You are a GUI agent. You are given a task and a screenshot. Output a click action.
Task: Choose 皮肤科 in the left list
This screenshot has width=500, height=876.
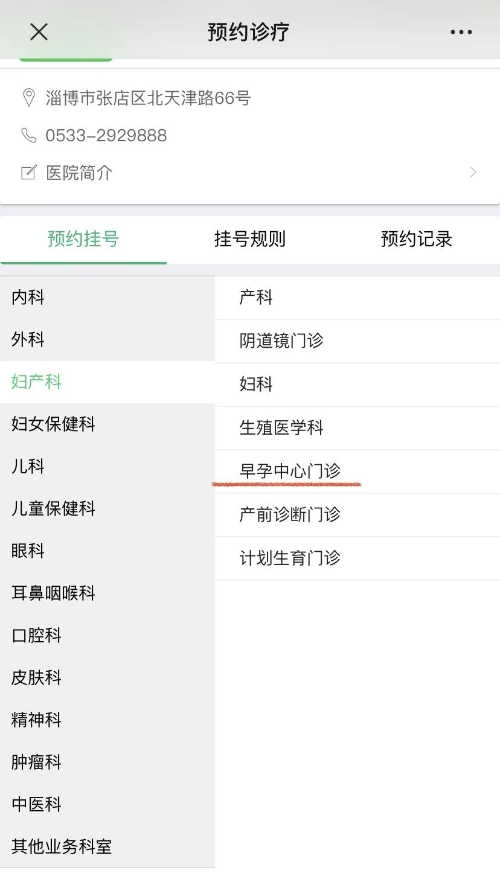click(107, 677)
